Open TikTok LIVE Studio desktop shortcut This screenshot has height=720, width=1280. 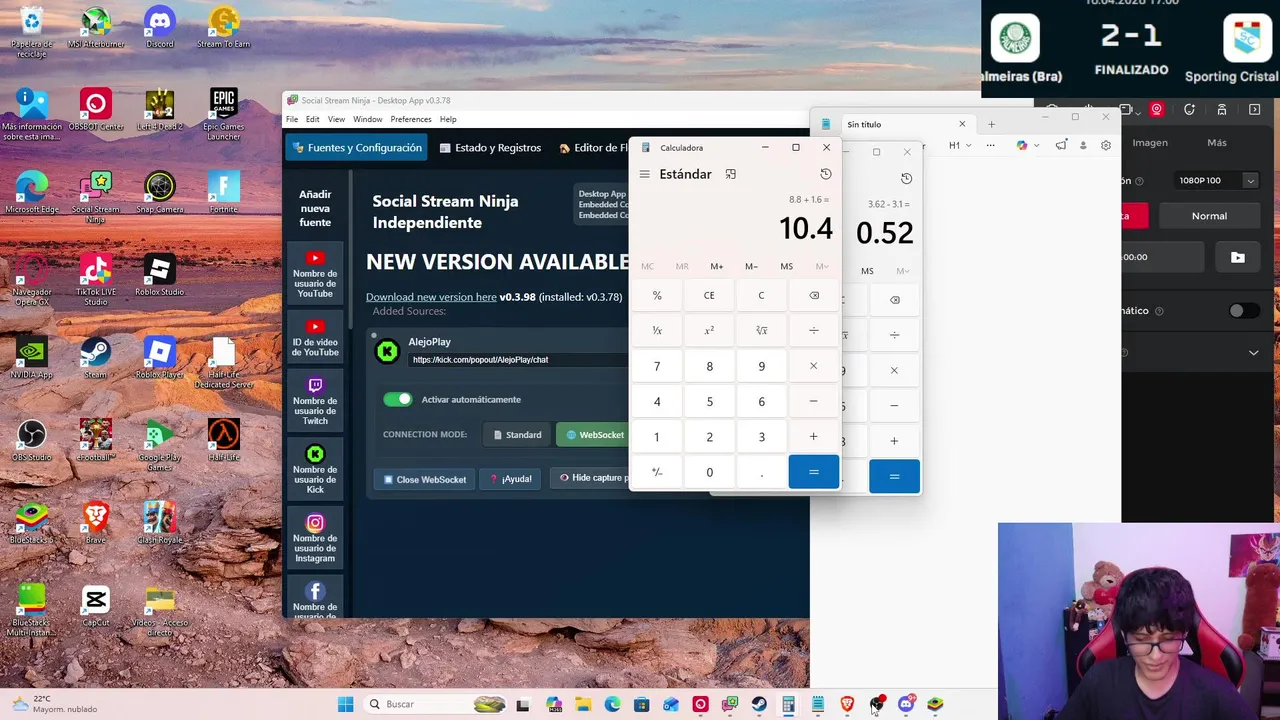[95, 280]
